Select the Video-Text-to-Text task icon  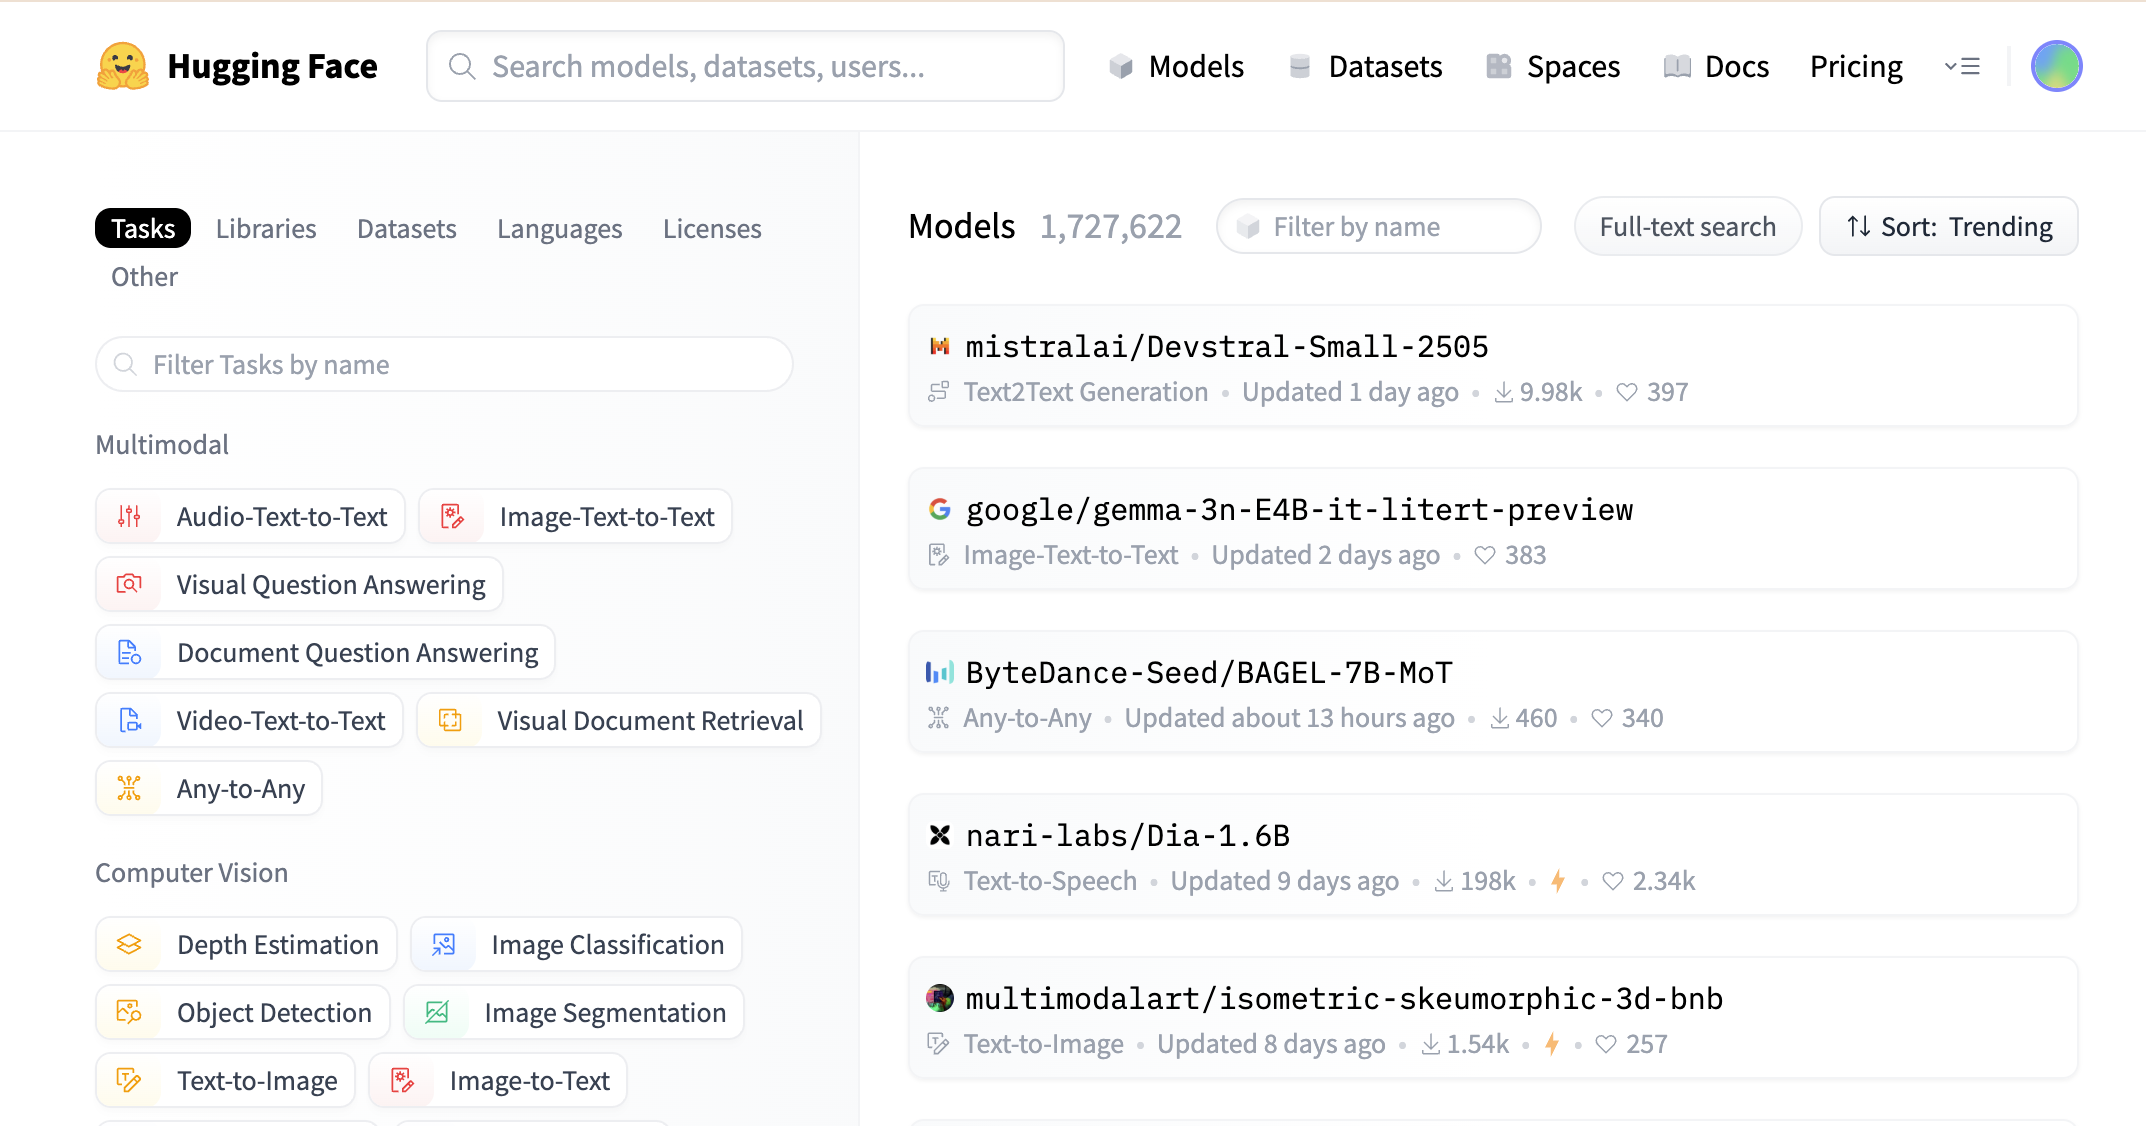(130, 720)
